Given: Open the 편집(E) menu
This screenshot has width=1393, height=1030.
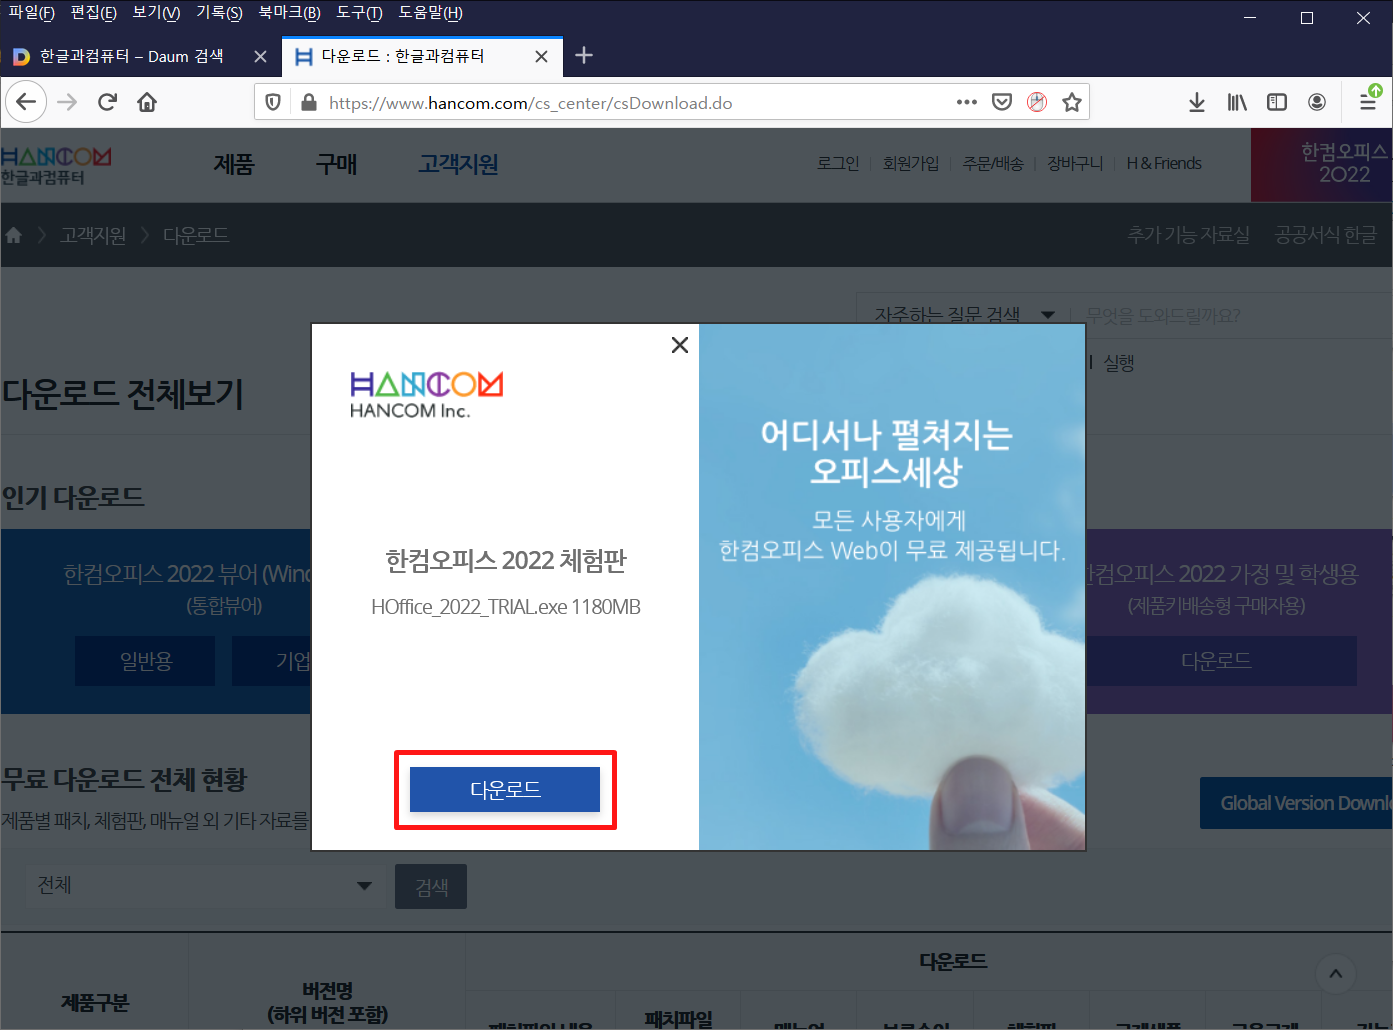Looking at the screenshot, I should click(x=94, y=13).
